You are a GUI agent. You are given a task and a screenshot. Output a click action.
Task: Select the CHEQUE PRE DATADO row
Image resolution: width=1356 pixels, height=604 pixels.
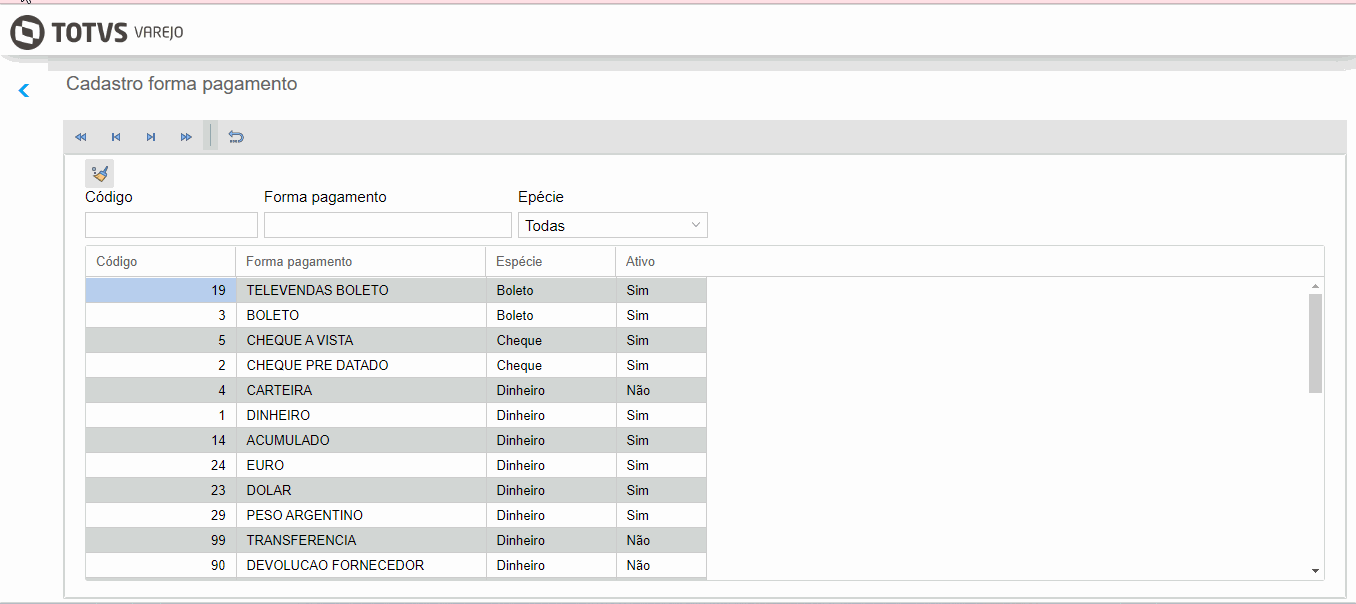[x=317, y=366]
